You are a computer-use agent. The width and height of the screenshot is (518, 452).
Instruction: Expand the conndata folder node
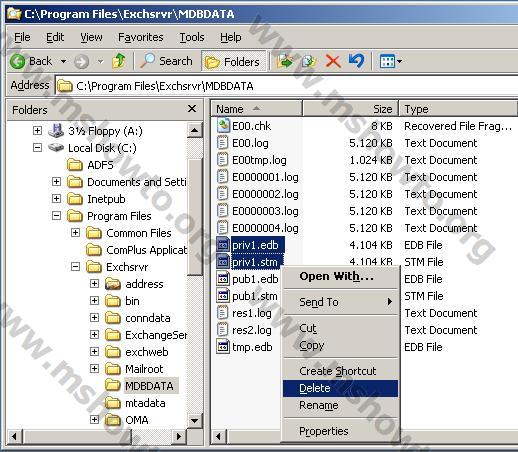pyautogui.click(x=94, y=317)
